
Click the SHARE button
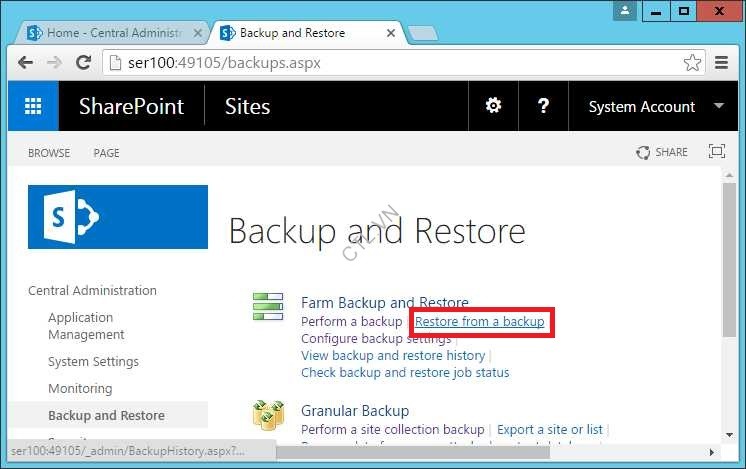point(662,152)
